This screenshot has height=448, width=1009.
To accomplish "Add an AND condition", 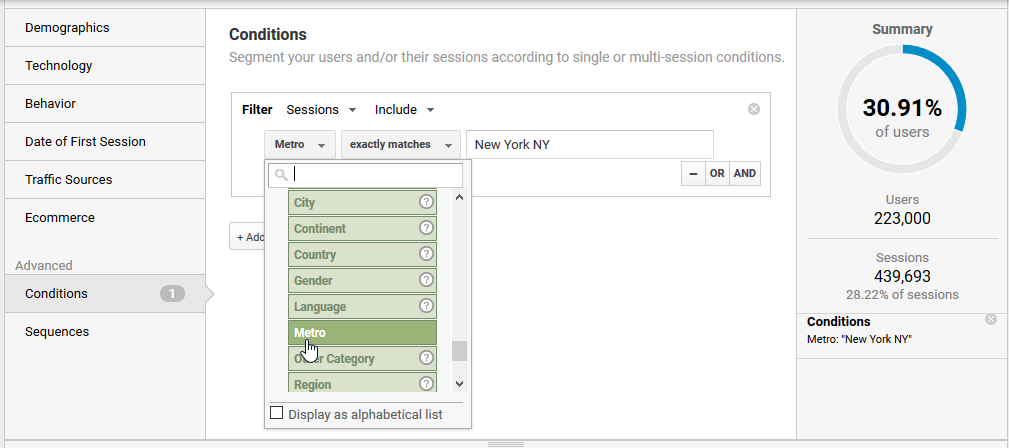I will point(745,173).
